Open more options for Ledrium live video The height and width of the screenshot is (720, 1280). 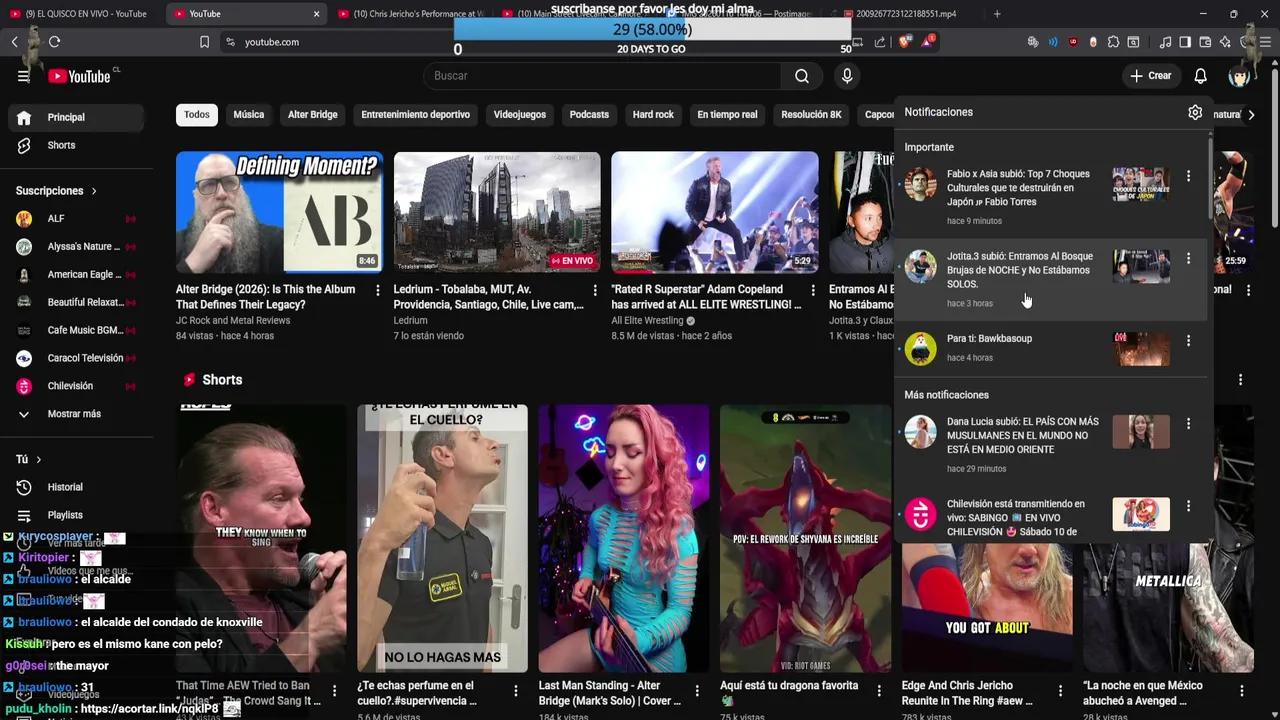pos(594,290)
